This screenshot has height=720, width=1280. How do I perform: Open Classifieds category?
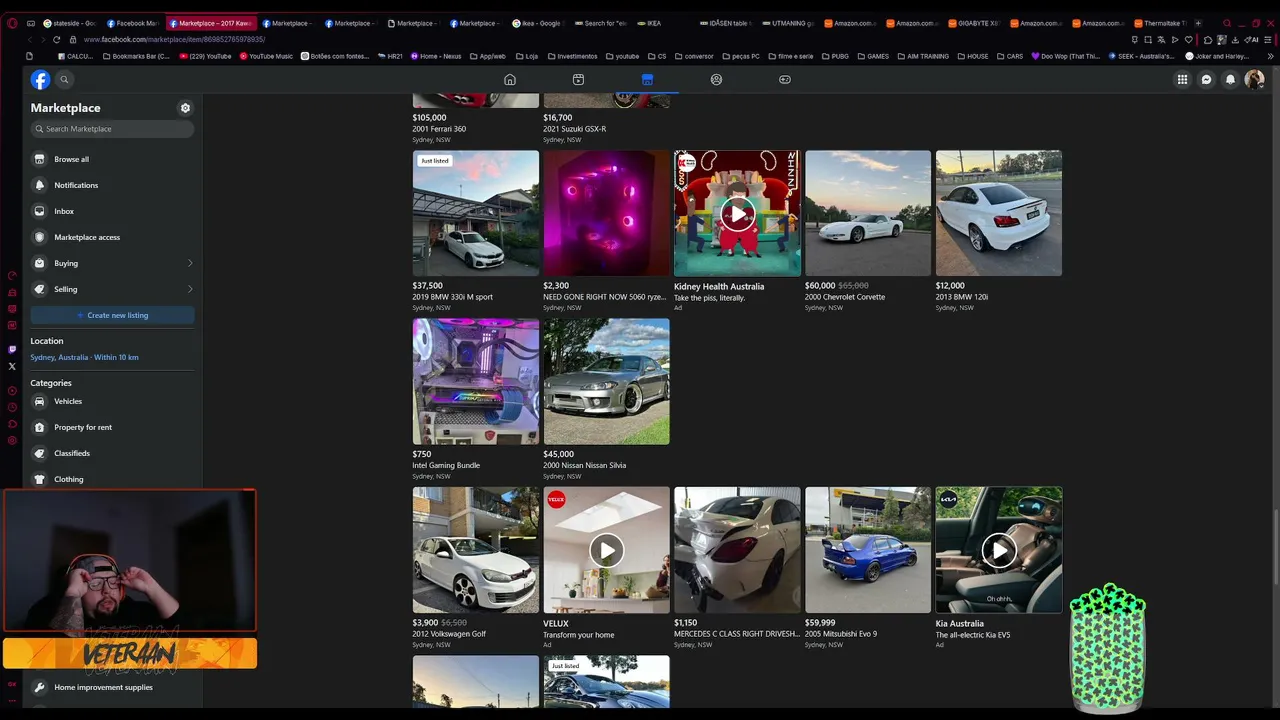(112, 453)
